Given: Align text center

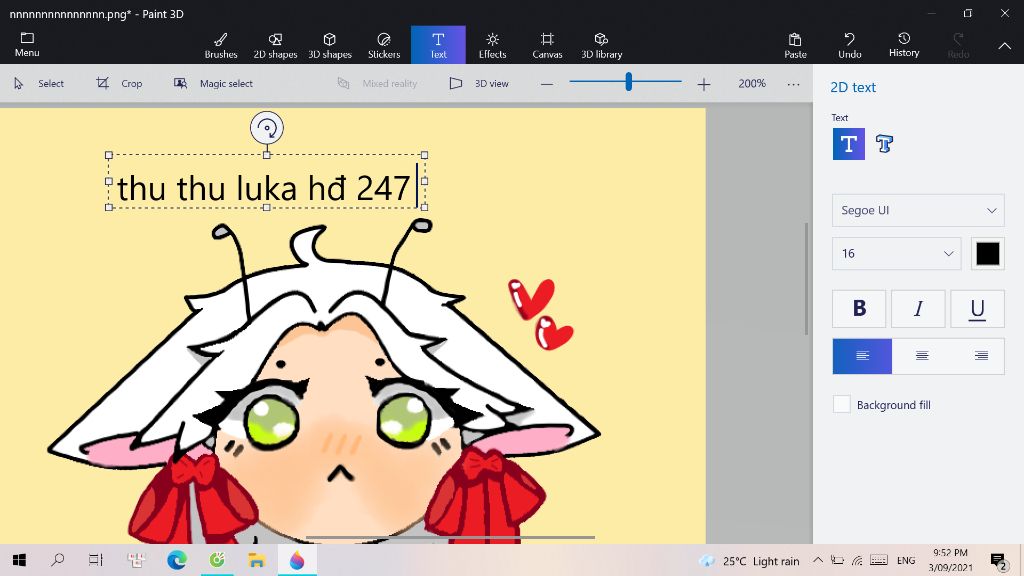Looking at the screenshot, I should 921,356.
